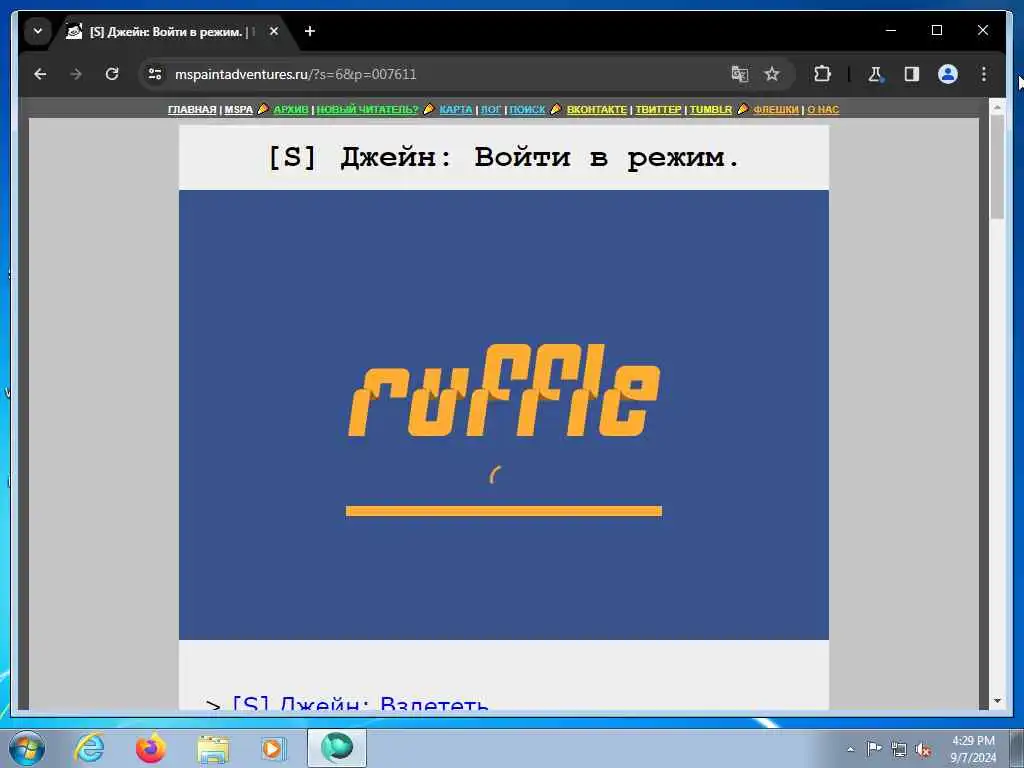Open the Windows Start button

tap(27, 748)
